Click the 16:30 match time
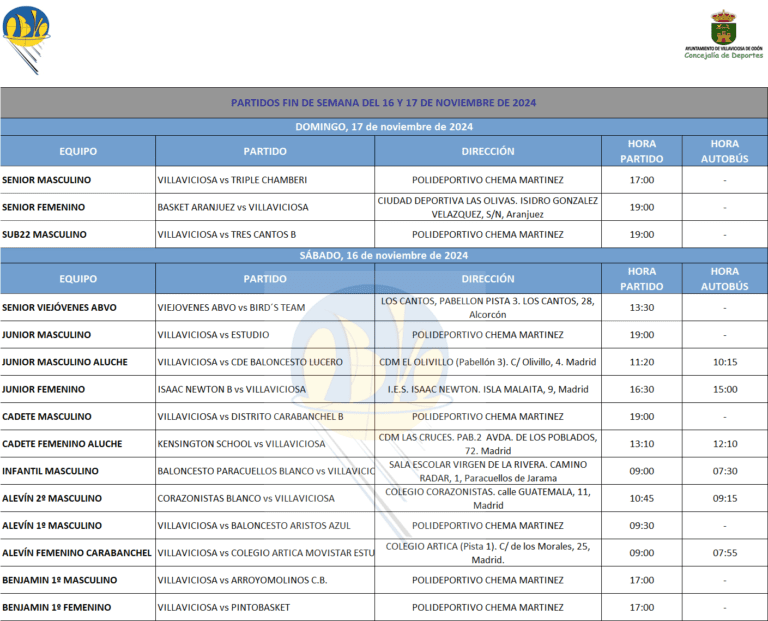Image resolution: width=768 pixels, height=621 pixels. (642, 389)
